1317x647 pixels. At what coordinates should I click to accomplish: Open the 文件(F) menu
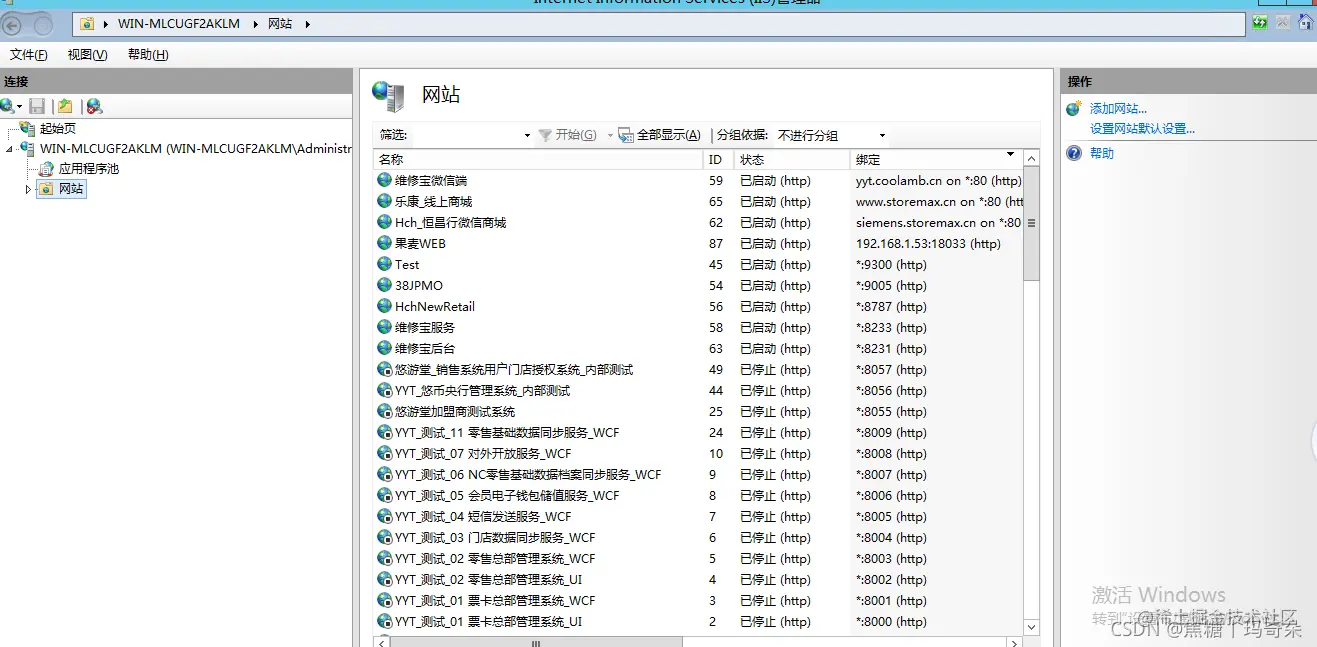click(29, 55)
